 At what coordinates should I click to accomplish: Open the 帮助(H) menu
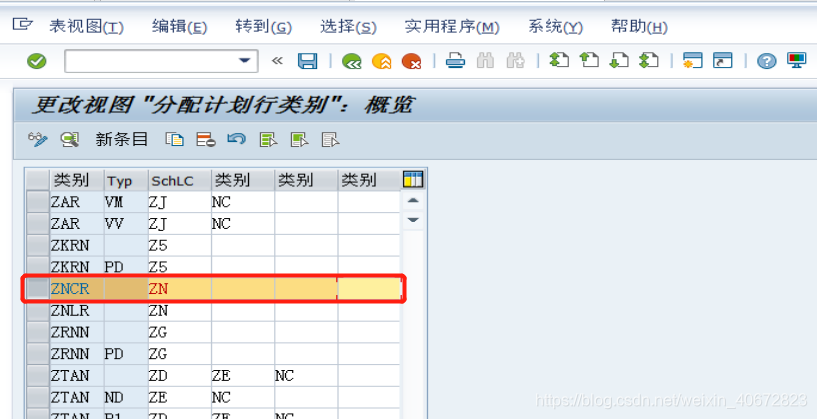[639, 26]
